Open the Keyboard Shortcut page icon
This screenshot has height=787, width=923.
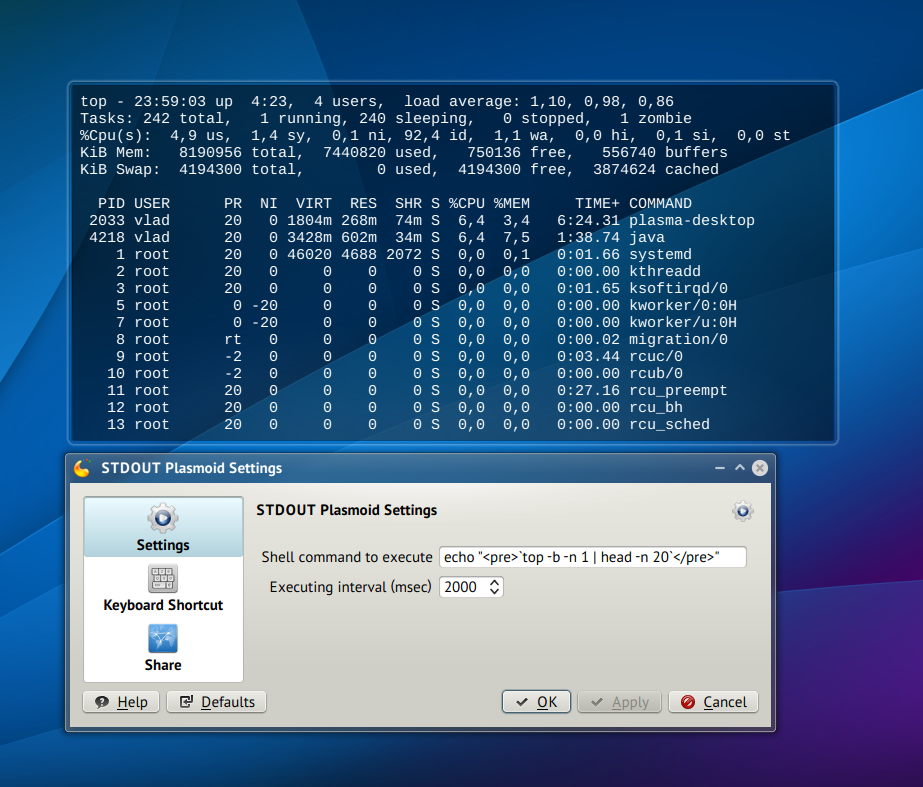pyautogui.click(x=163, y=579)
